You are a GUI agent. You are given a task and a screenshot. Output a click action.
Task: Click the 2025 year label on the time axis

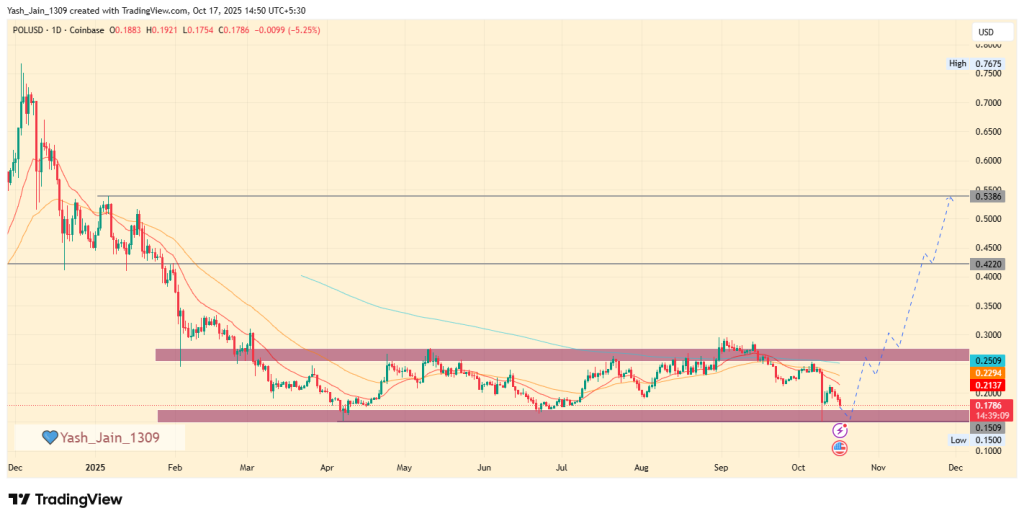coord(96,467)
